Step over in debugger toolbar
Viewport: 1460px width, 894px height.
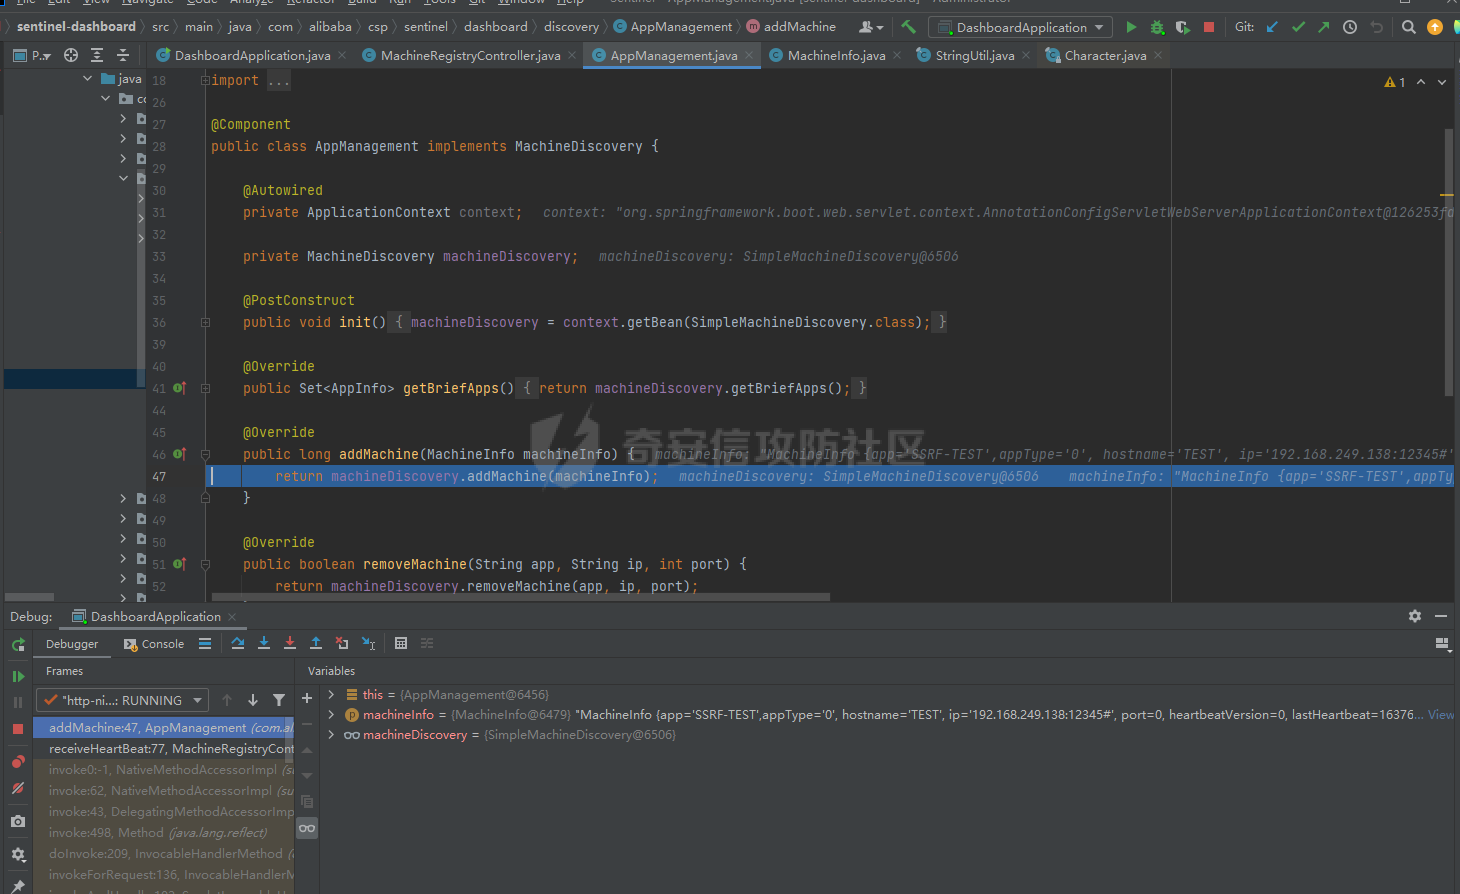238,643
